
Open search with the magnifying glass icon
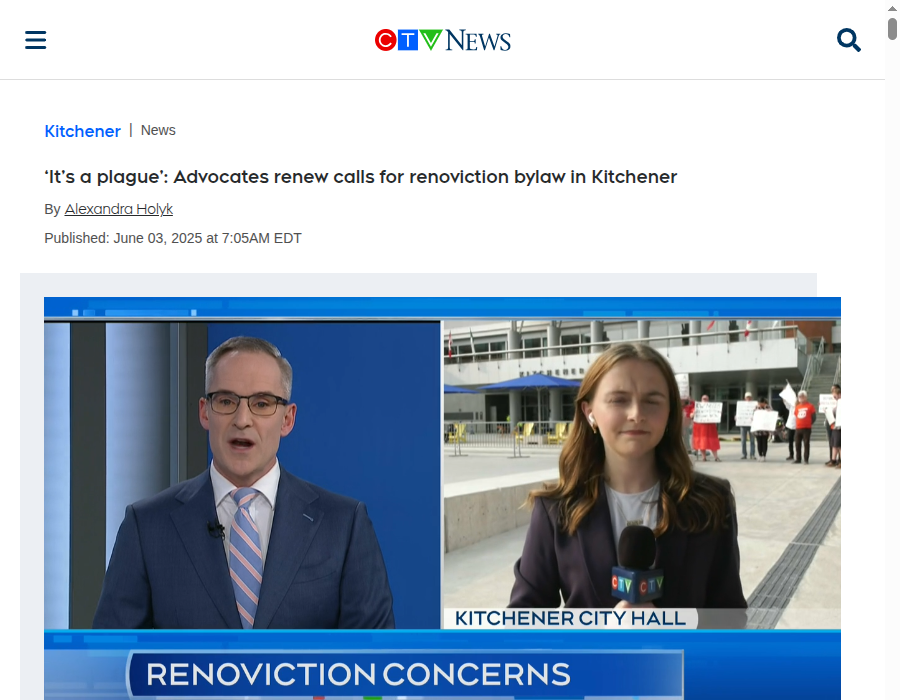(x=848, y=40)
